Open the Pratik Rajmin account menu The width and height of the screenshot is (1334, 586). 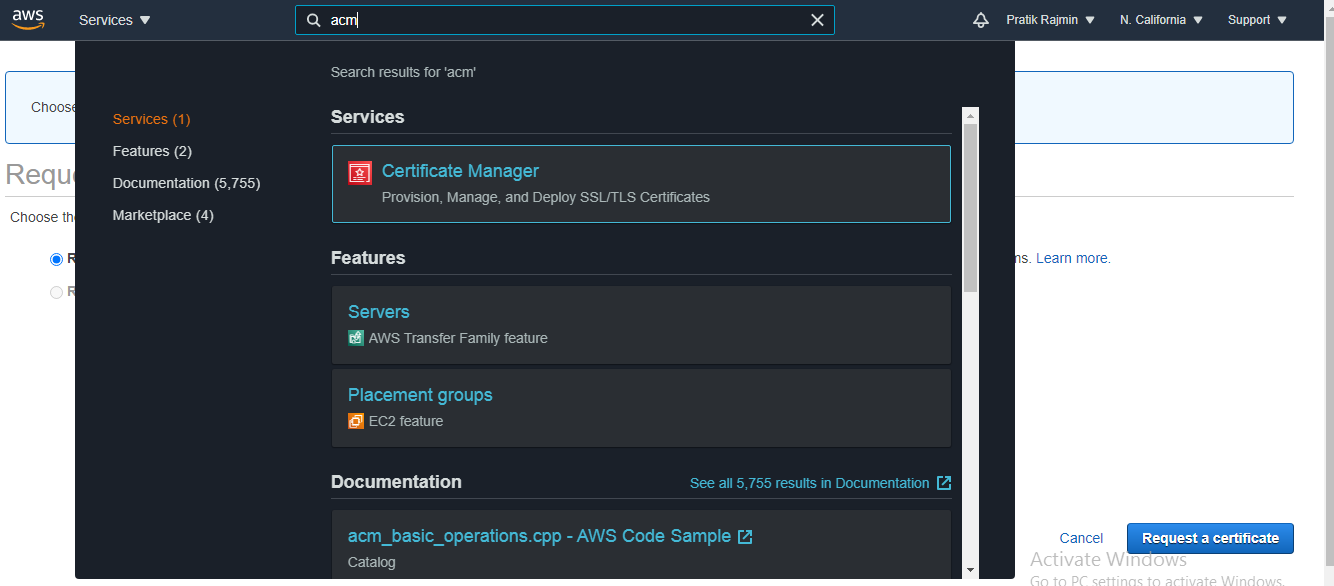click(x=1050, y=20)
